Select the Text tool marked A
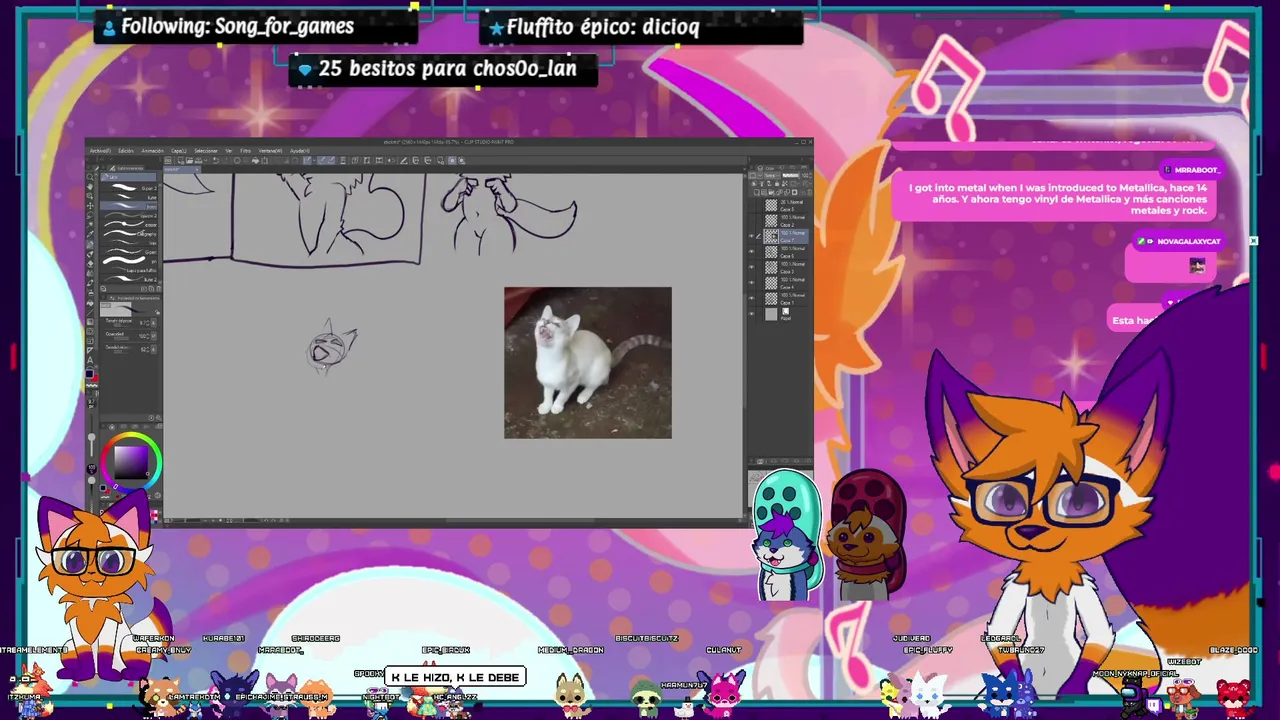 90,360
